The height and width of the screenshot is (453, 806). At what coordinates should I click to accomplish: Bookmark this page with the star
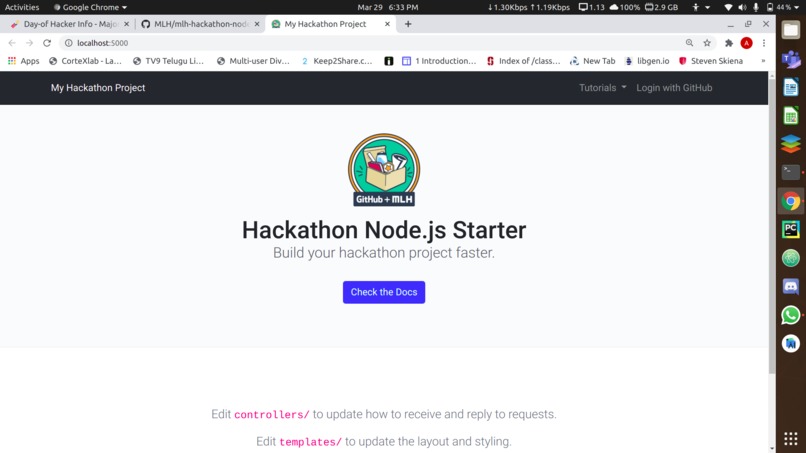point(707,43)
